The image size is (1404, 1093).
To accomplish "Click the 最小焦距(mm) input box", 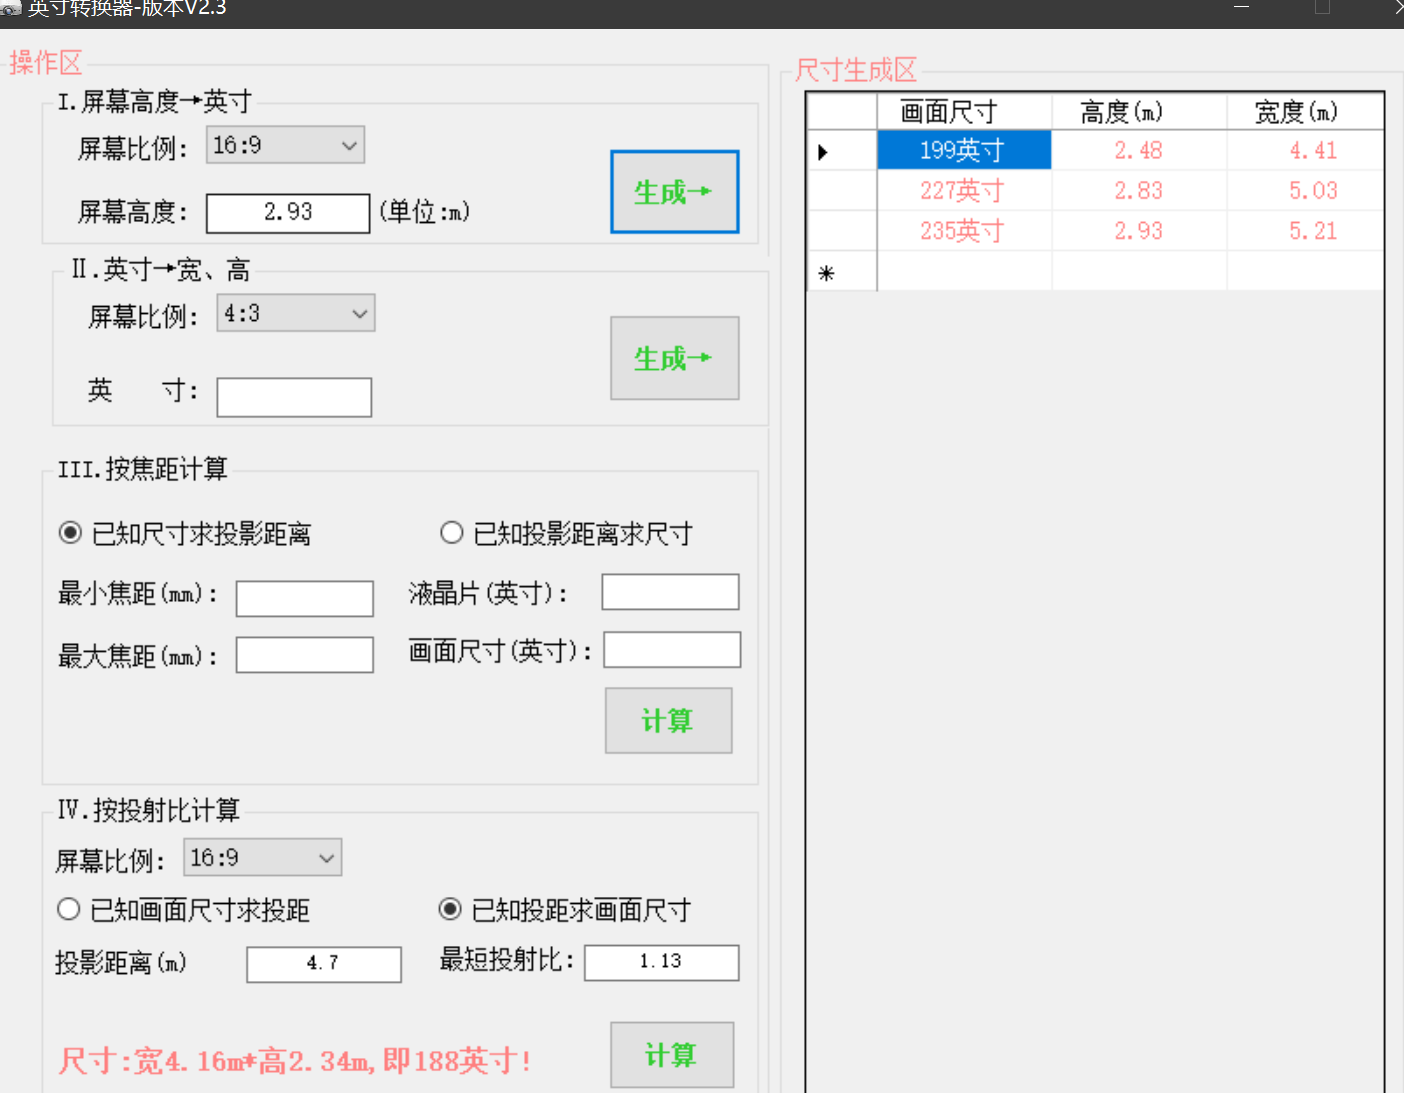I will (x=305, y=599).
